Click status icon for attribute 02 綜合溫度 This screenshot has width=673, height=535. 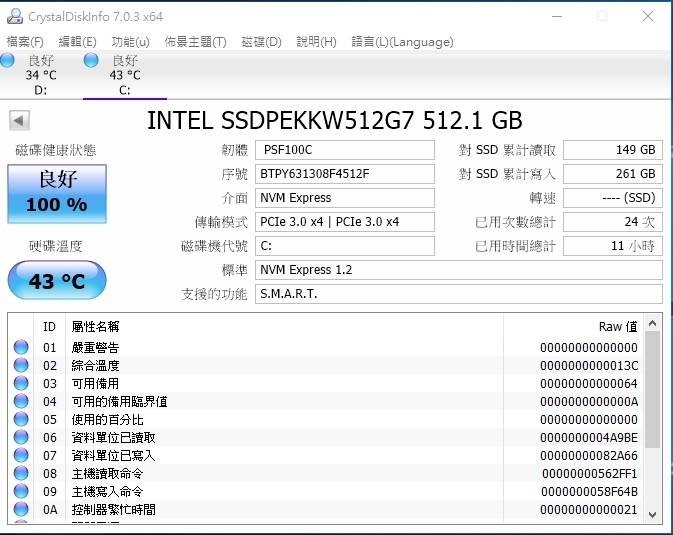pyautogui.click(x=21, y=365)
